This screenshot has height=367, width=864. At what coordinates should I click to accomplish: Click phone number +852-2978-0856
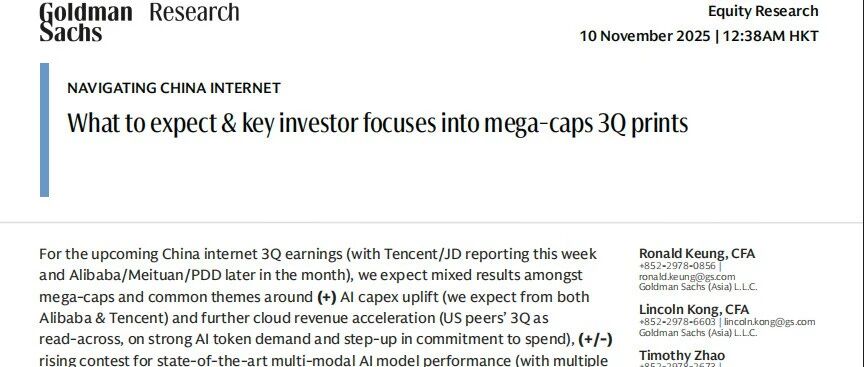pos(677,266)
